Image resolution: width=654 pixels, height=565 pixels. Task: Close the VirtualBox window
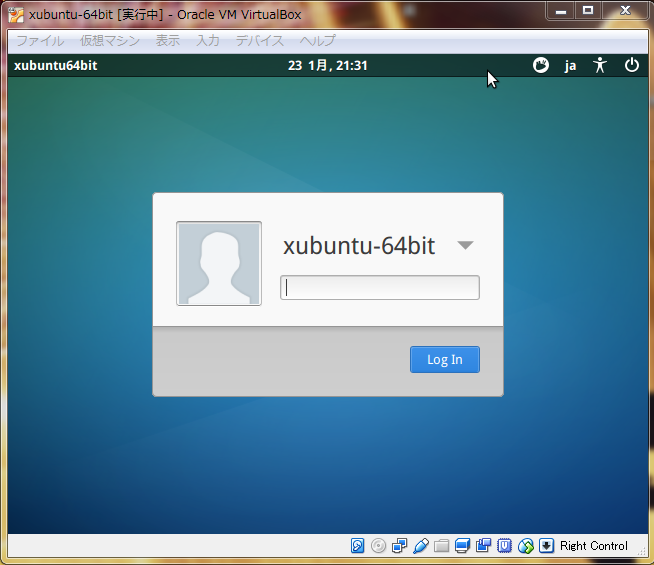[x=625, y=11]
